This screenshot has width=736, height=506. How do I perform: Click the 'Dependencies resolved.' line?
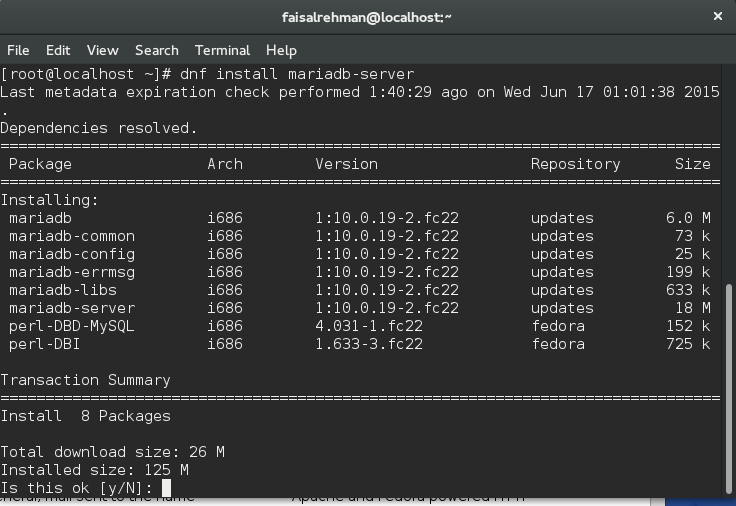(x=99, y=128)
